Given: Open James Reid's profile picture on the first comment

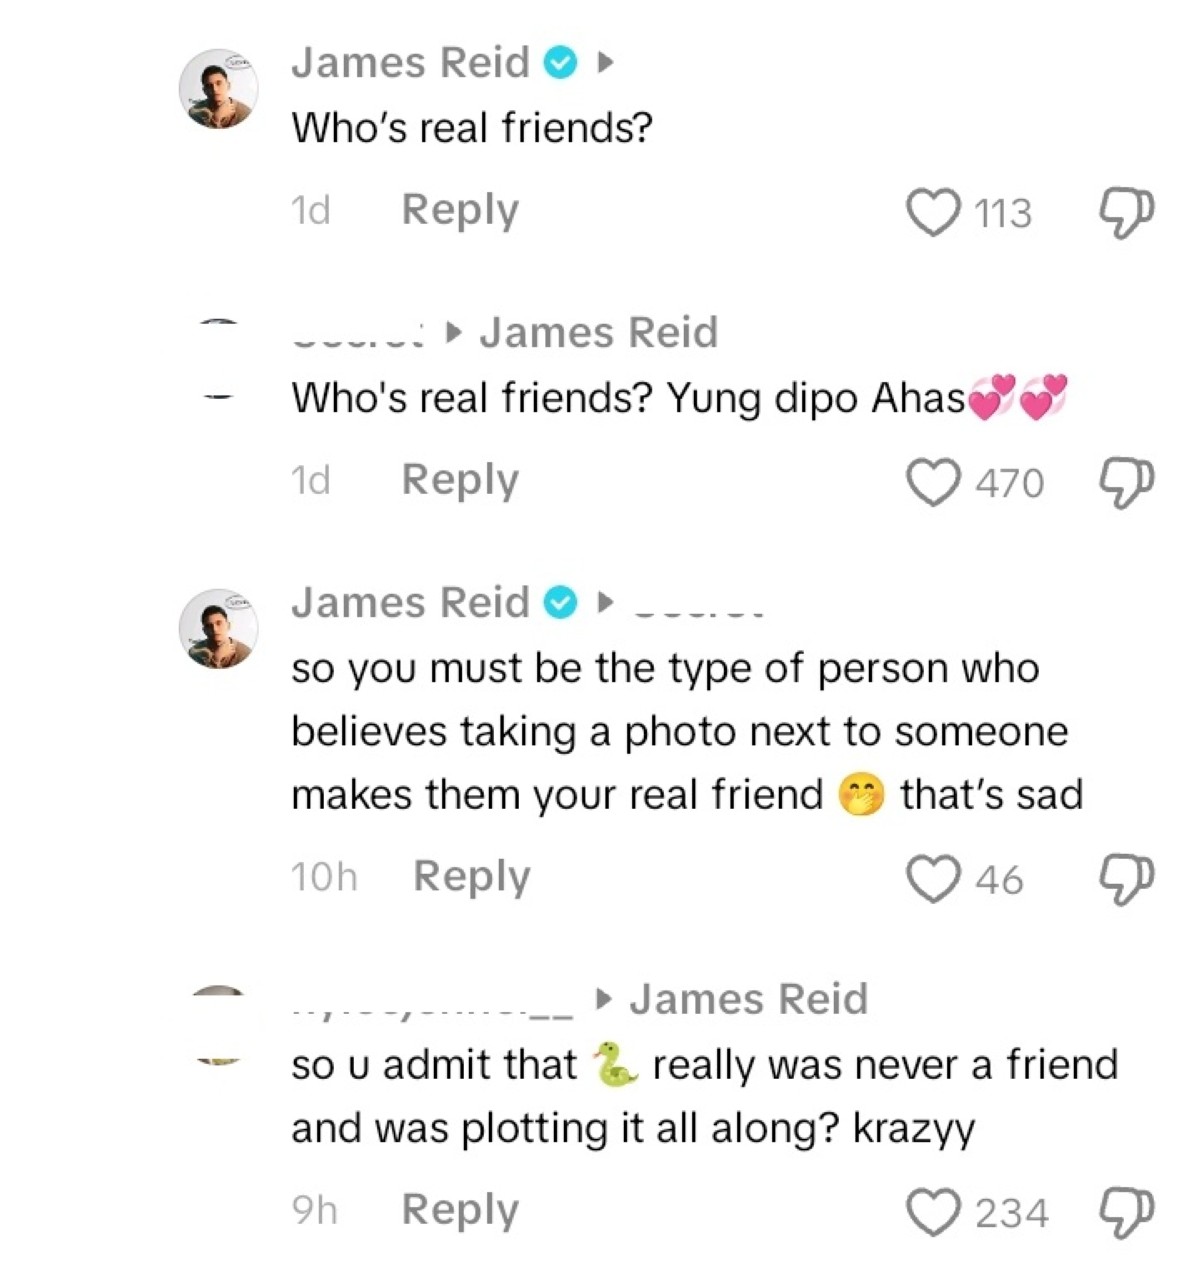Looking at the screenshot, I should (219, 89).
